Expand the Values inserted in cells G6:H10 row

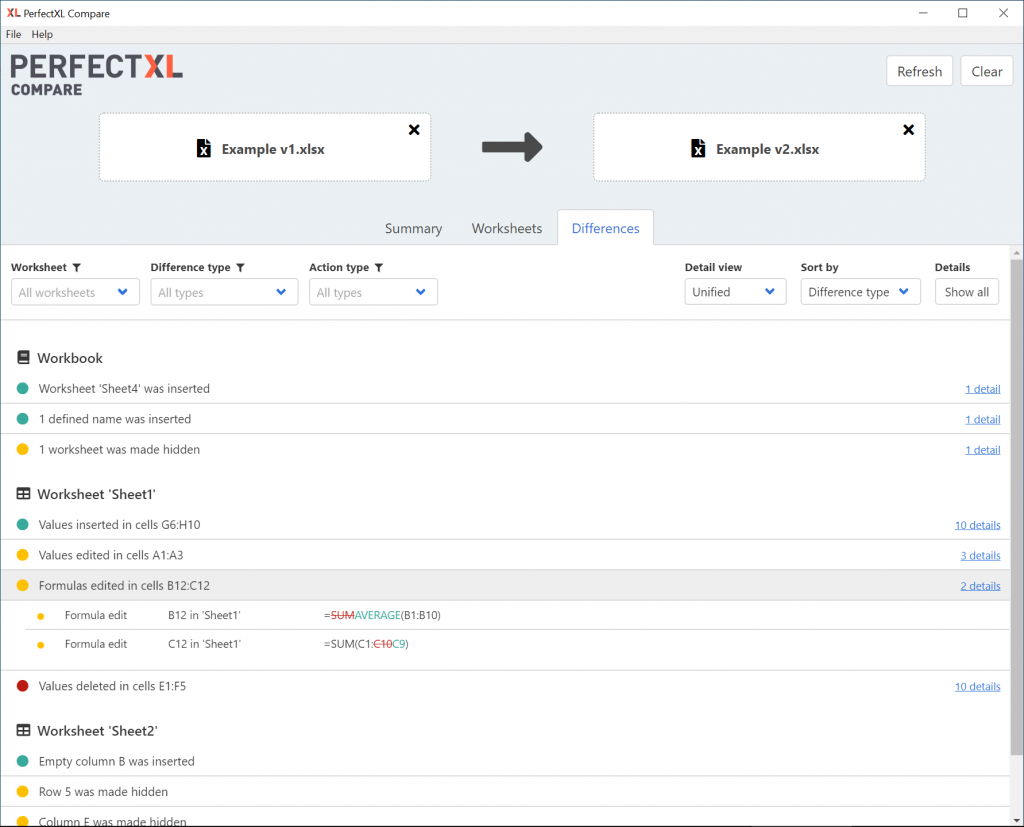(x=505, y=525)
